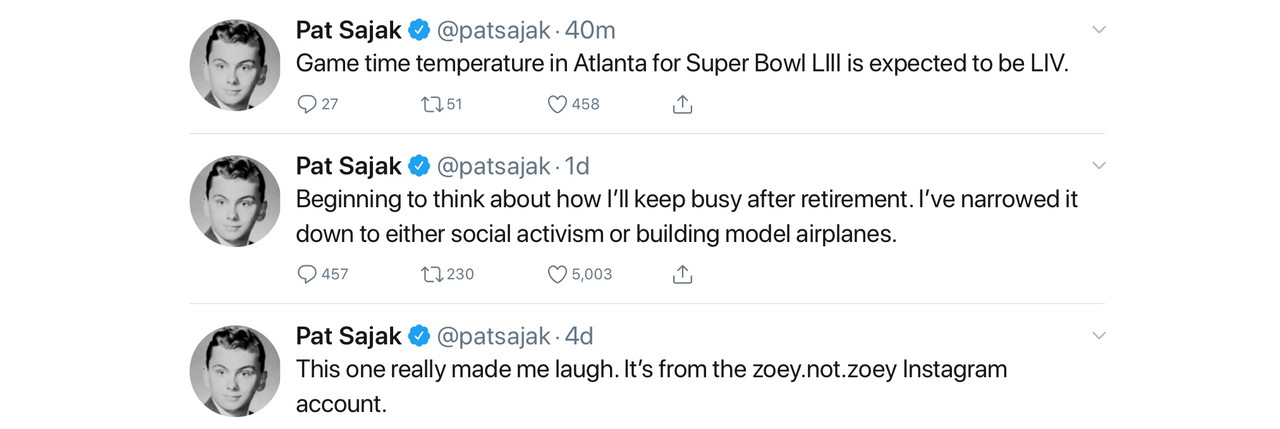Click profile avatar beside the Super Bowl tweet
1280x429 pixels.
coord(235,65)
